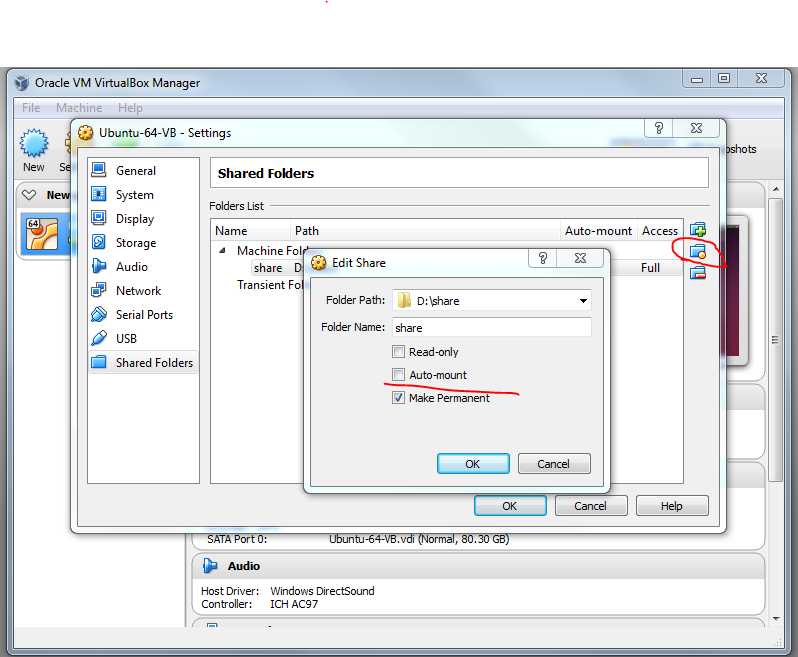Collapse the Machine Folders tree node
This screenshot has height=657, width=798.
pyautogui.click(x=222, y=250)
